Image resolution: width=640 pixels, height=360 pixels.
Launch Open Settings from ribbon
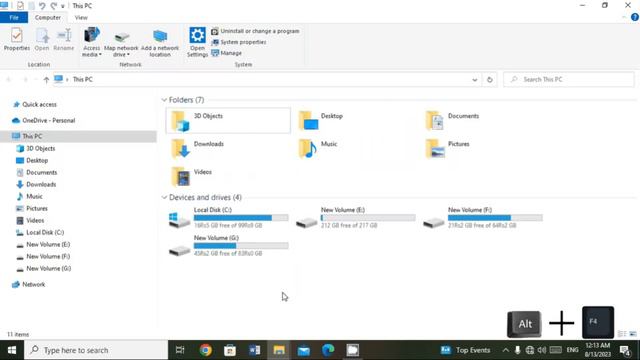point(198,42)
